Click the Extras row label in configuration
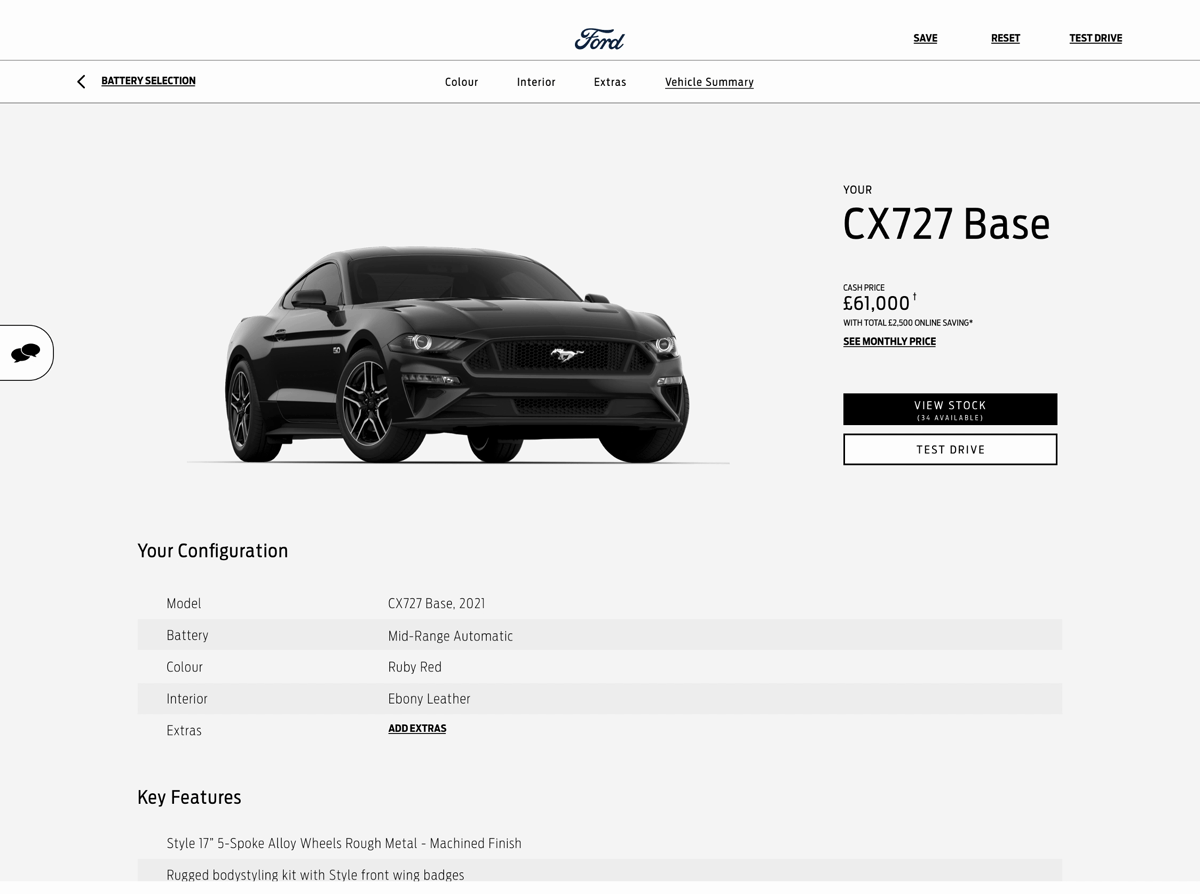 tap(184, 731)
